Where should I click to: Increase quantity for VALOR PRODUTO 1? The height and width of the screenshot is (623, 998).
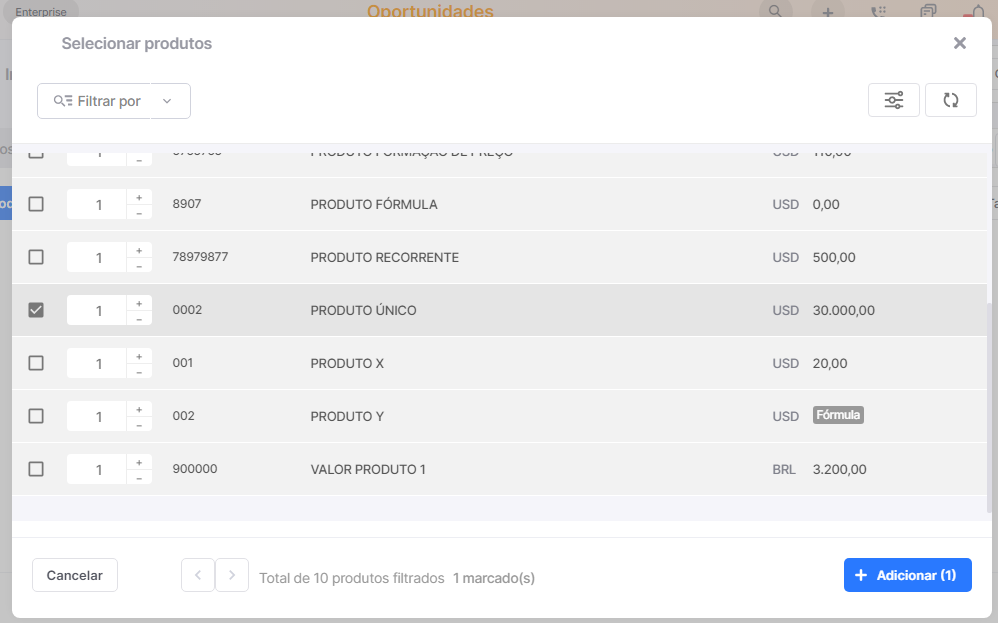tap(139, 462)
